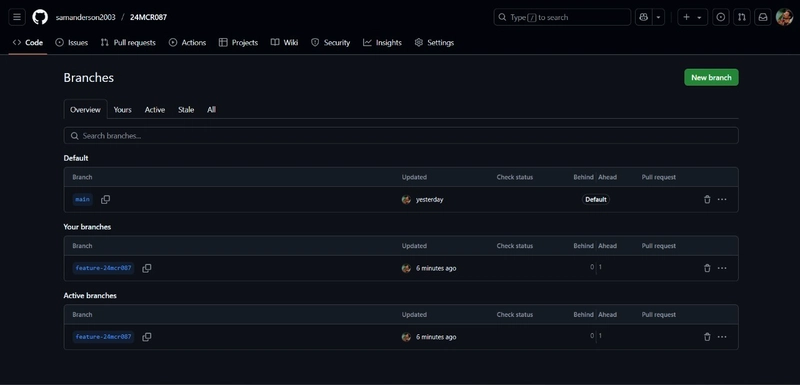
Task: Click the trash icon for main branch
Action: 707,199
